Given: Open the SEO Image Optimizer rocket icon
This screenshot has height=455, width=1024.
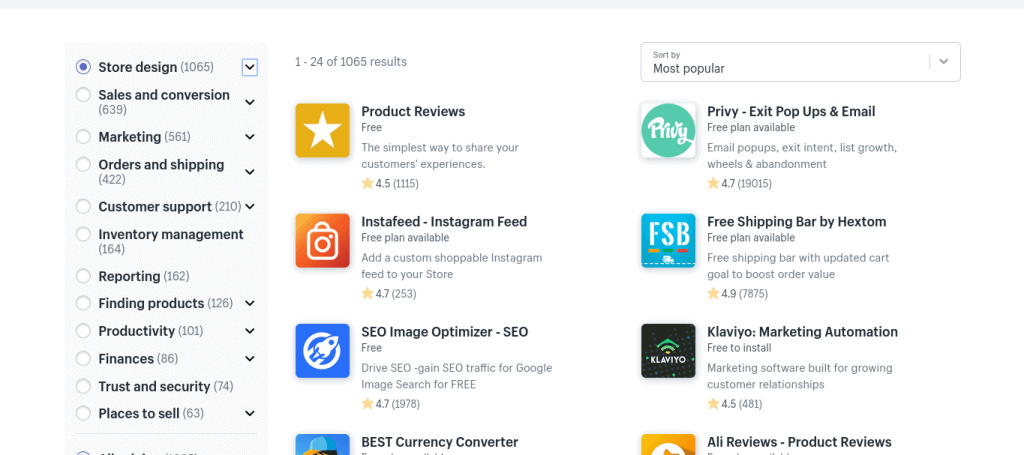Looking at the screenshot, I should 322,351.
